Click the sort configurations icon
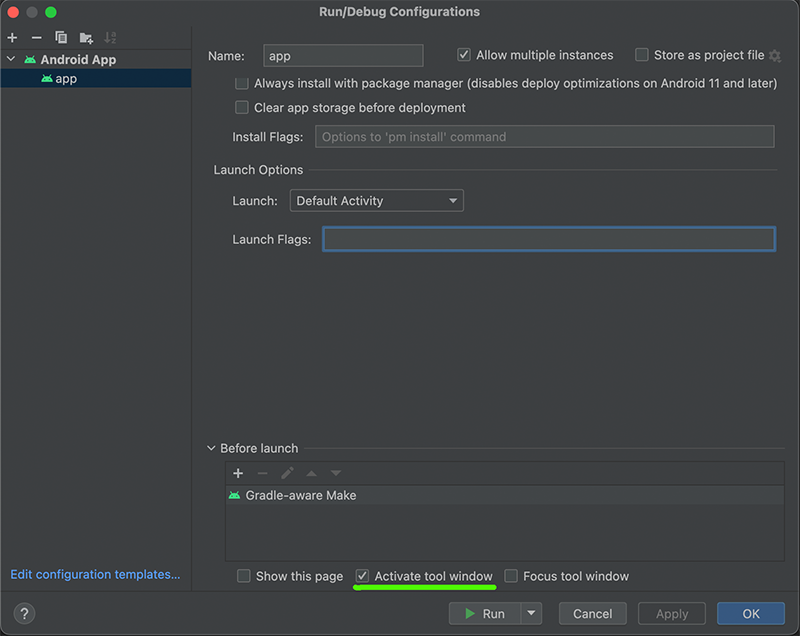This screenshot has height=636, width=800. click(x=110, y=38)
